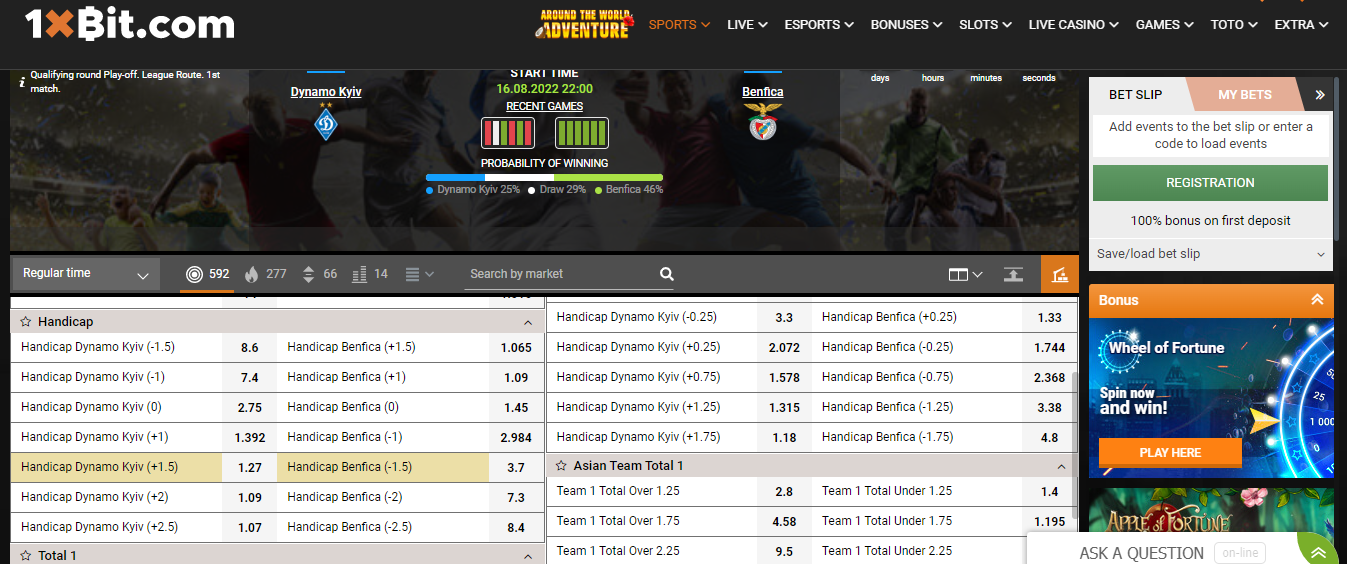
Task: Expand bet slip with double arrow icon
Action: point(1320,95)
